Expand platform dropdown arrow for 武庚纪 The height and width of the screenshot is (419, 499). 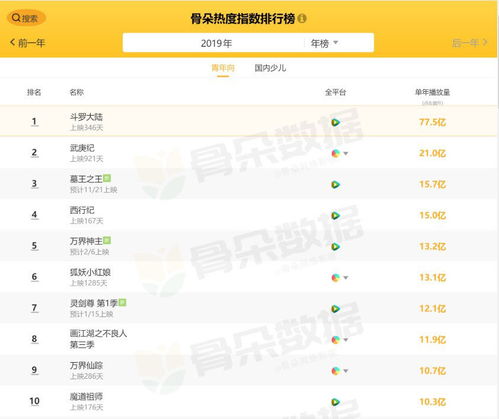point(346,153)
